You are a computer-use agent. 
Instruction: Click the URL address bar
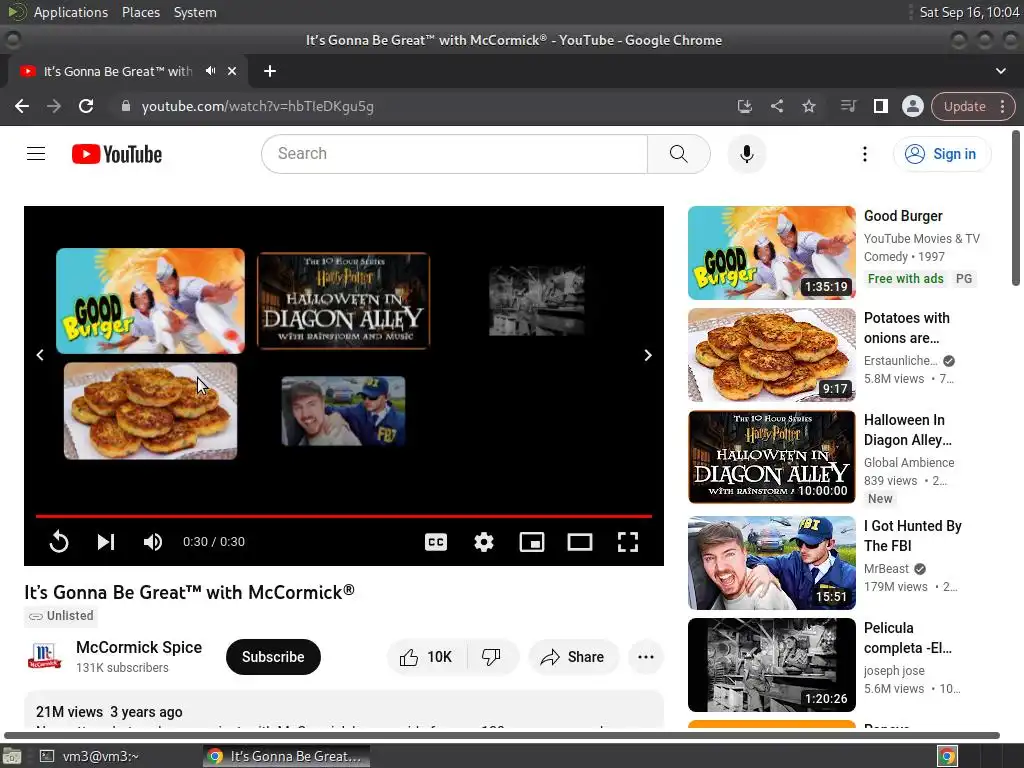tap(418, 106)
